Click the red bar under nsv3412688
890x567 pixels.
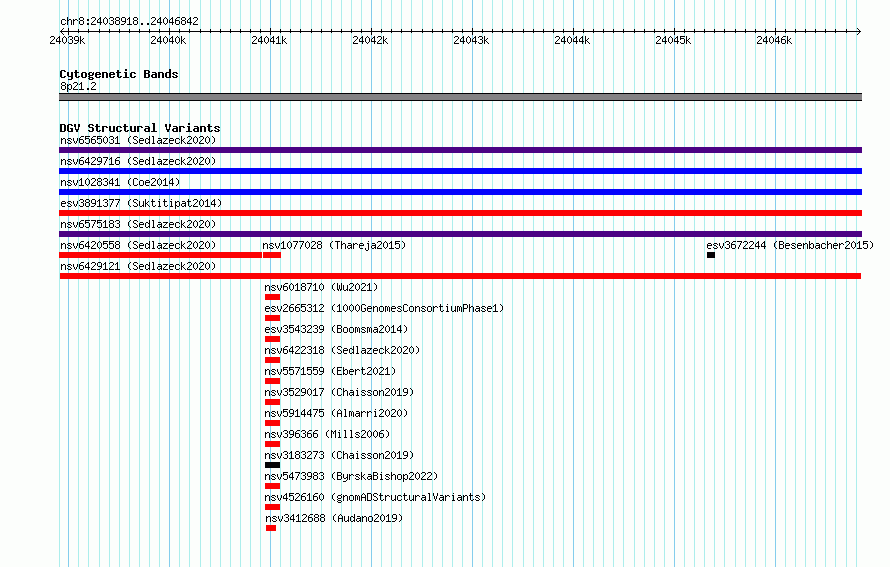point(271,528)
